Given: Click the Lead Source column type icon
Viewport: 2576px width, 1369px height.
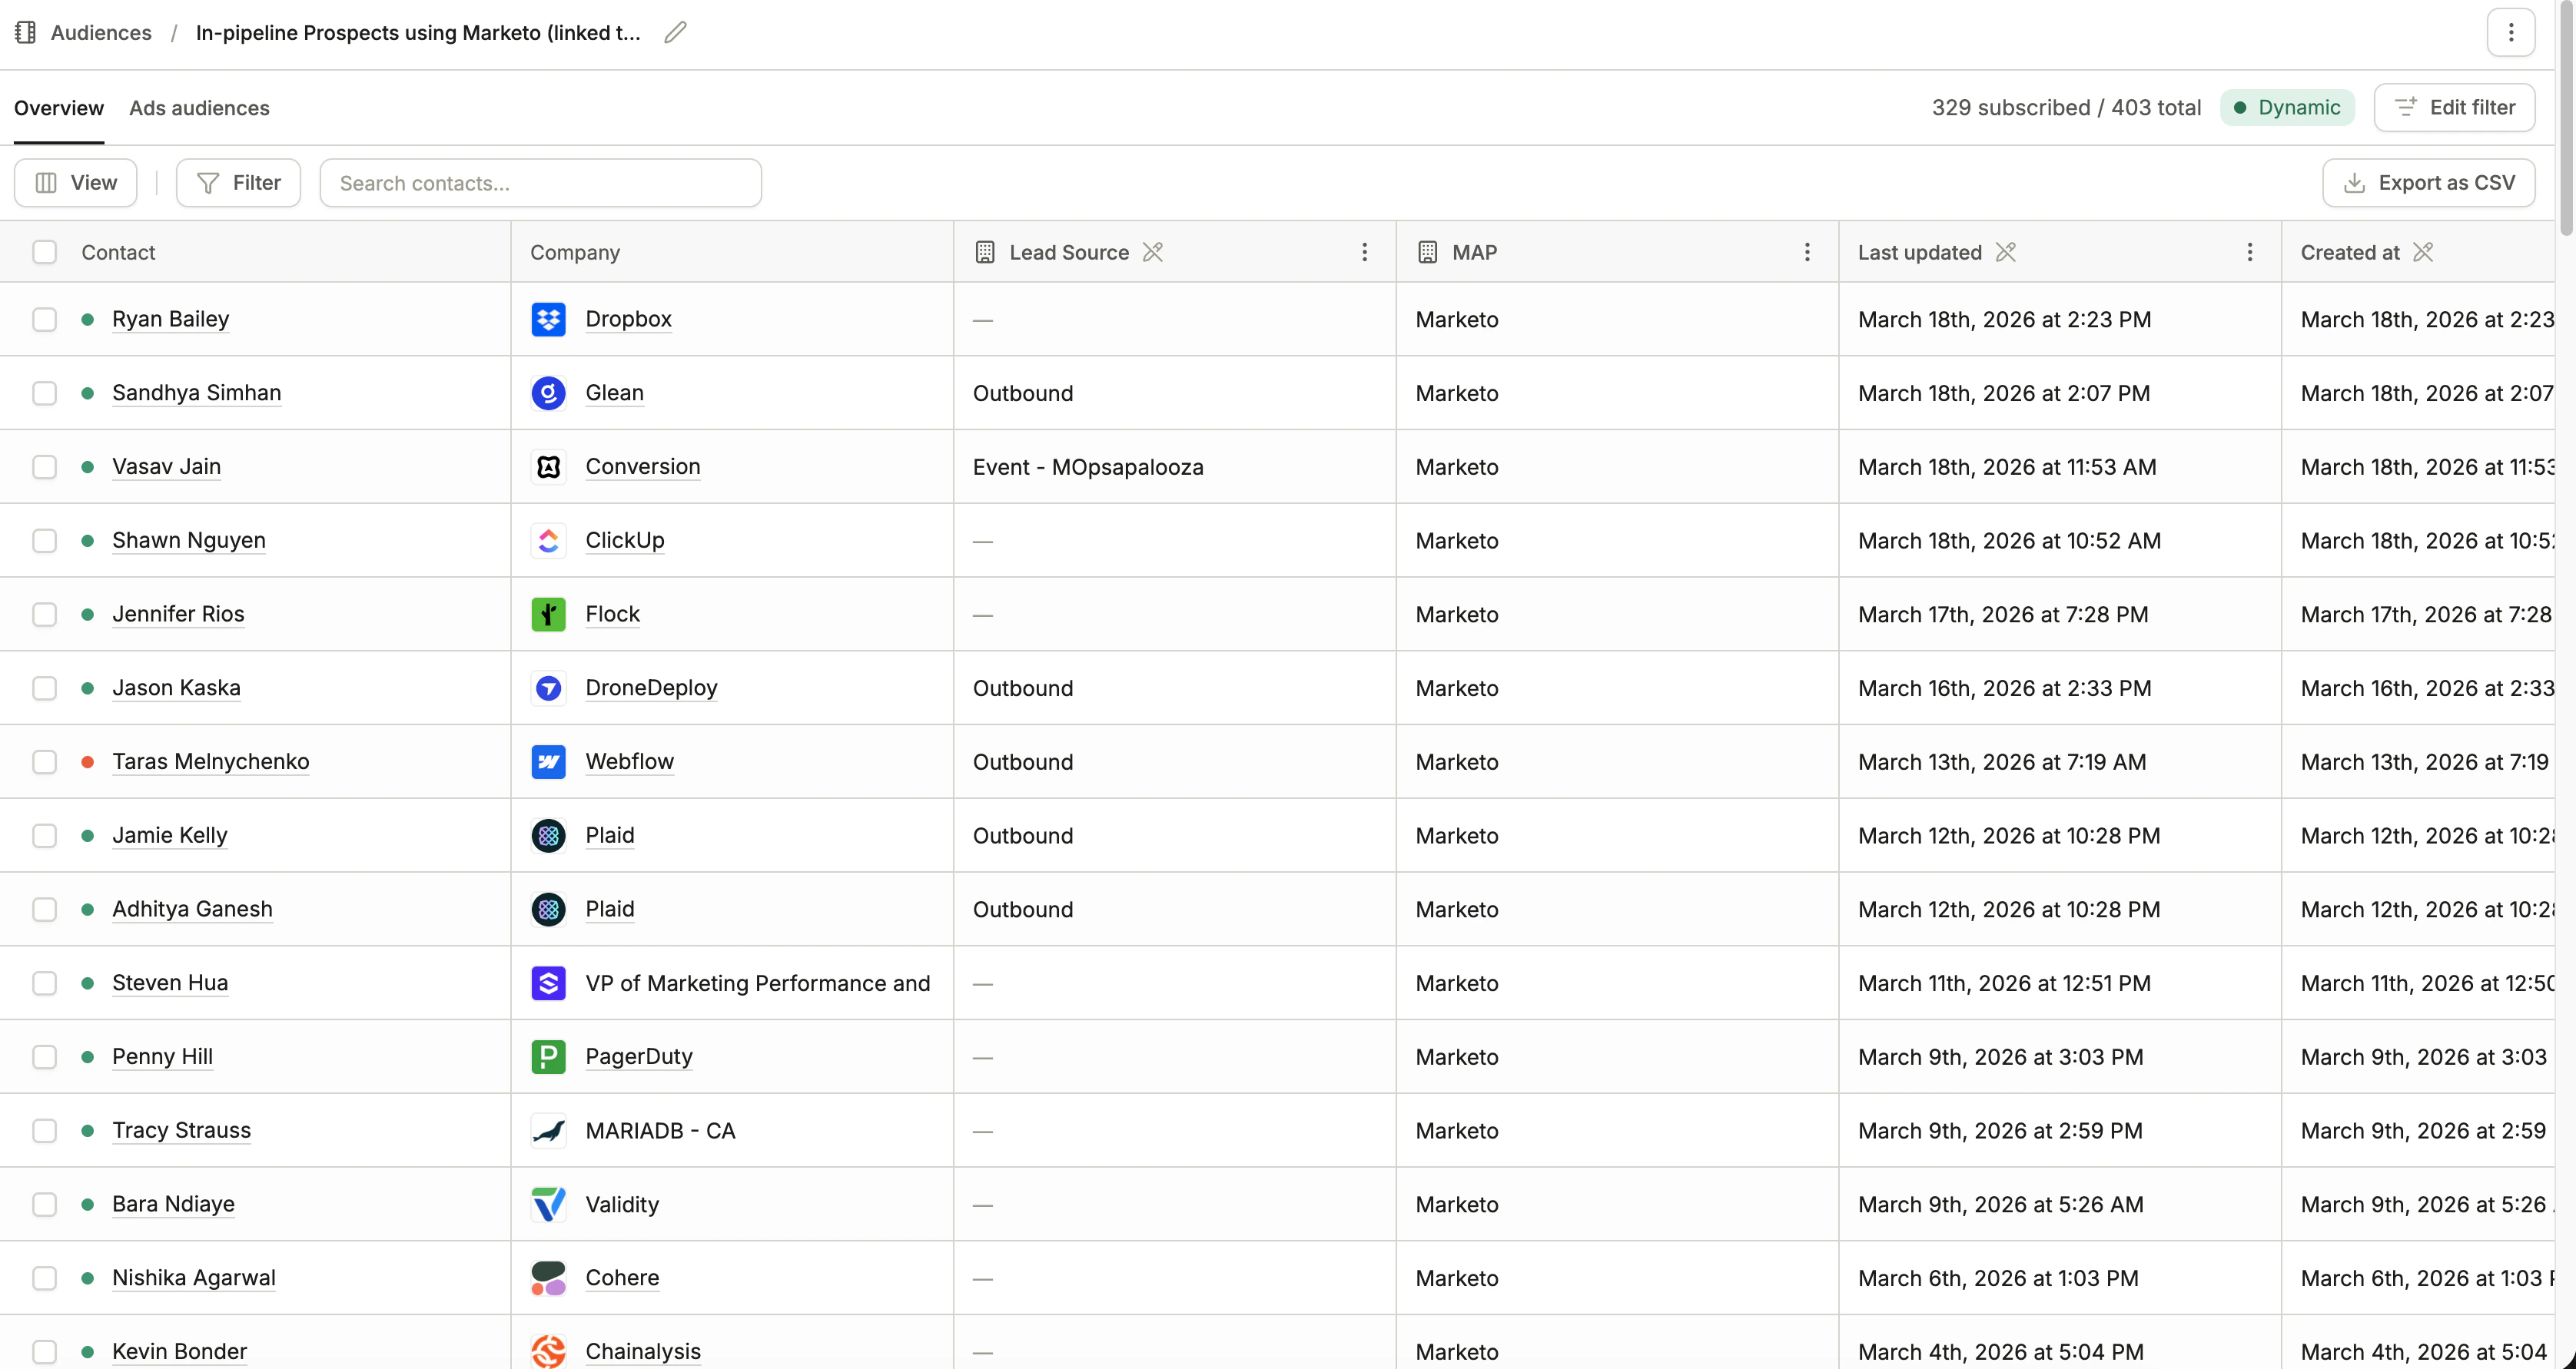Looking at the screenshot, I should click(x=985, y=252).
